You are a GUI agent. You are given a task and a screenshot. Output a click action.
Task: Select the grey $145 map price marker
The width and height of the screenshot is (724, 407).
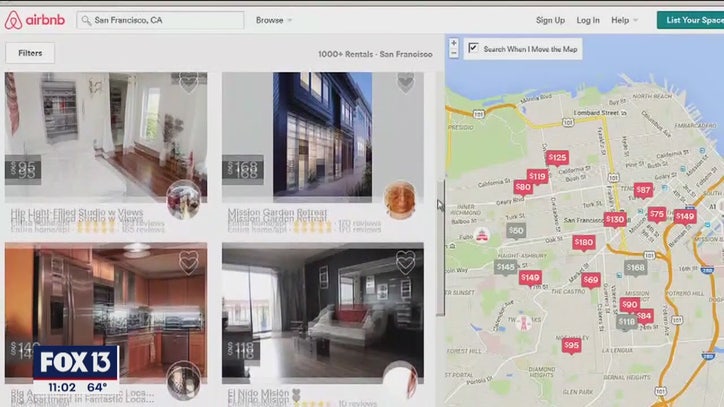[x=506, y=267]
